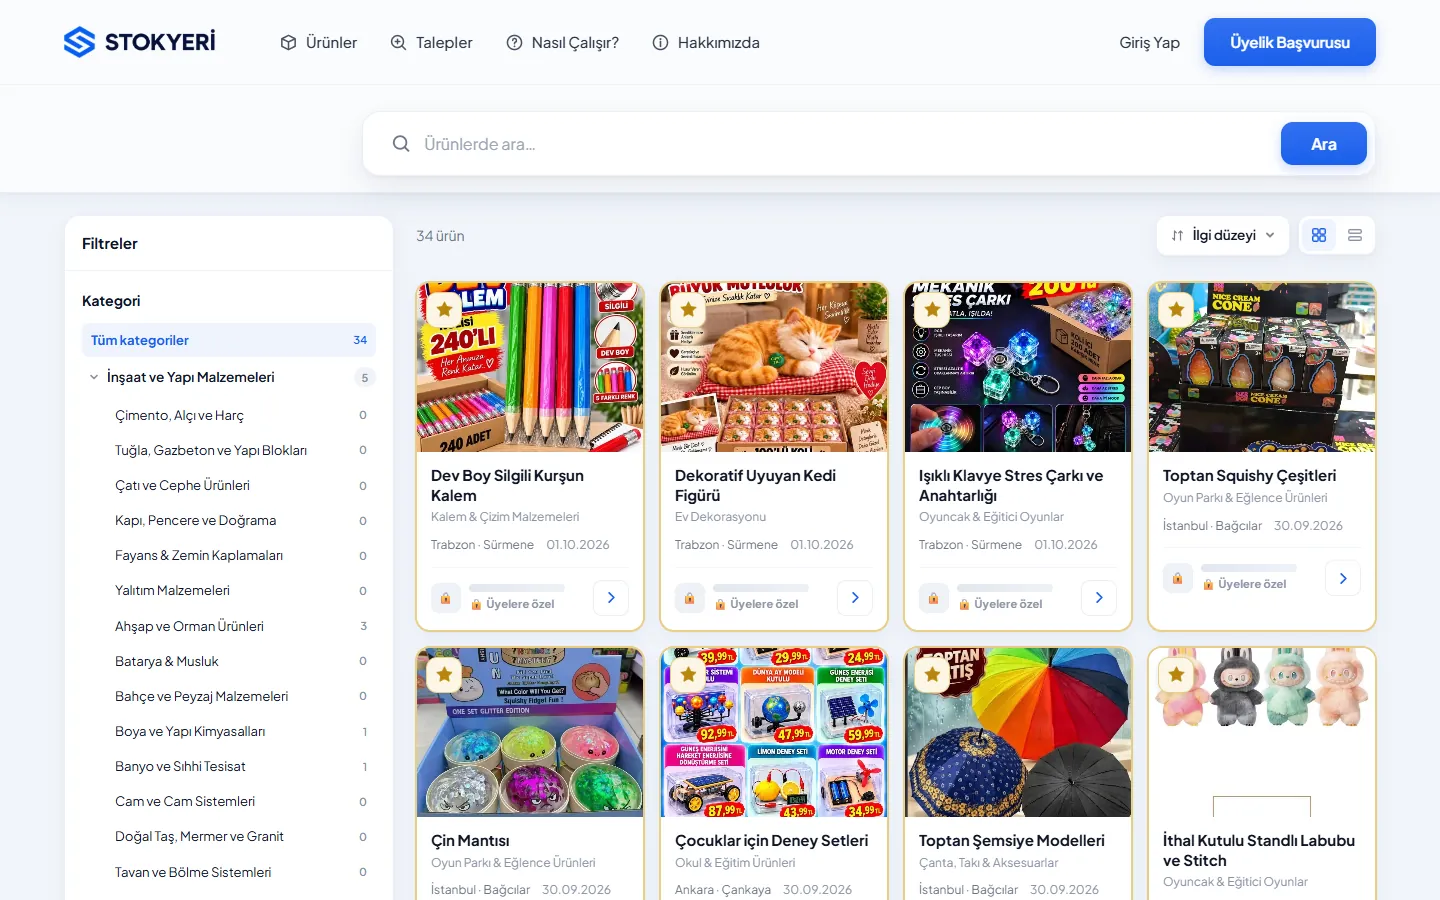This screenshot has height=900, width=1440.
Task: Open İthal Kutulu Standlı Labubu ve Stitch title
Action: [x=1259, y=851]
